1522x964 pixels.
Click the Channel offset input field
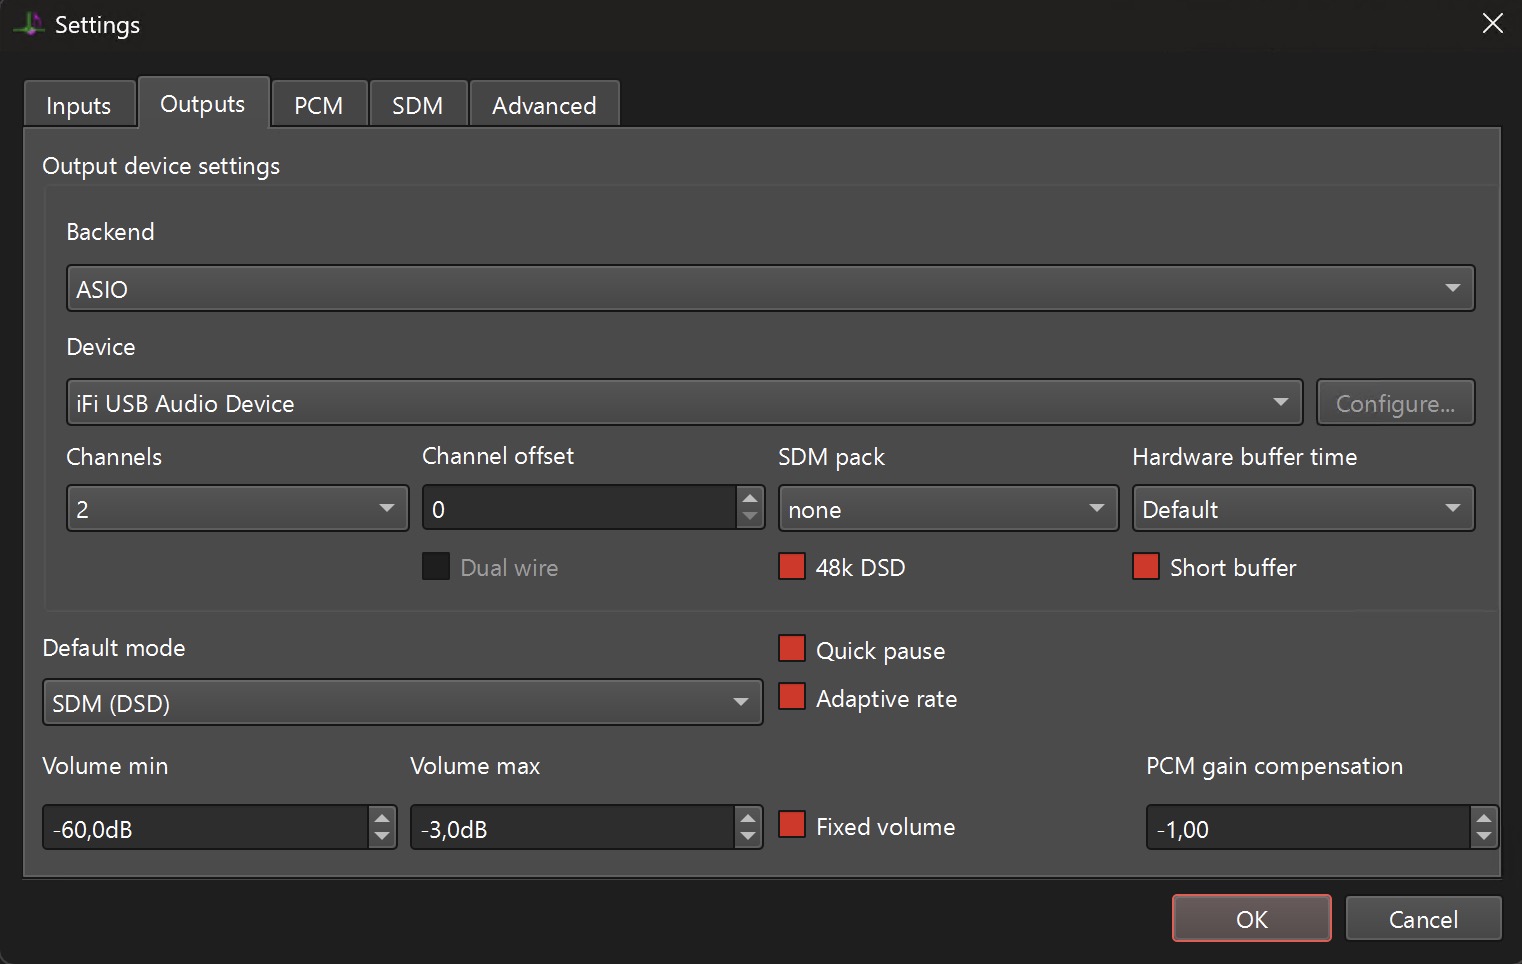pos(579,508)
